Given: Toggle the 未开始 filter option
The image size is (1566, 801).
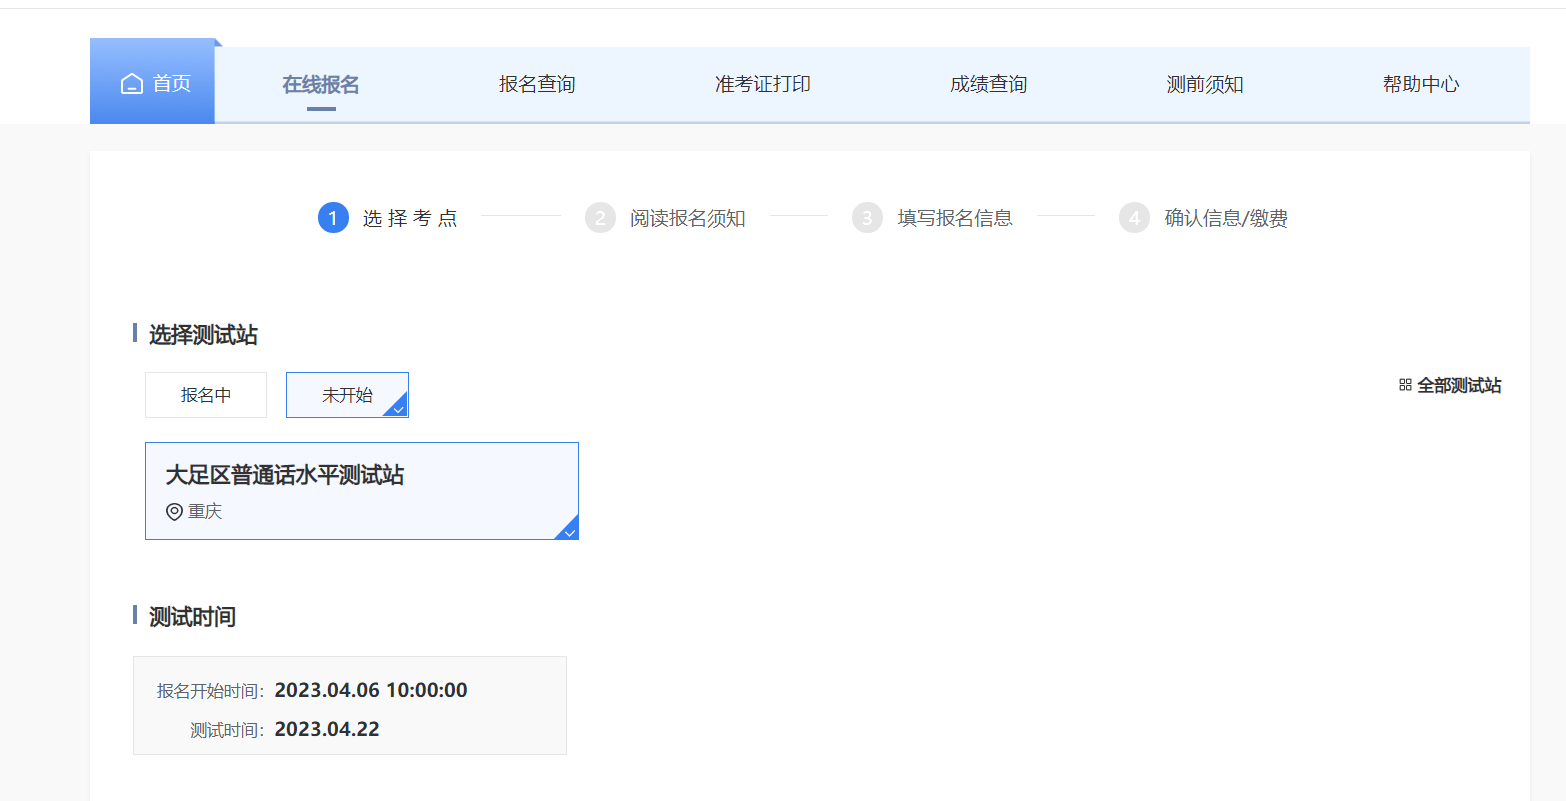Looking at the screenshot, I should (x=347, y=395).
